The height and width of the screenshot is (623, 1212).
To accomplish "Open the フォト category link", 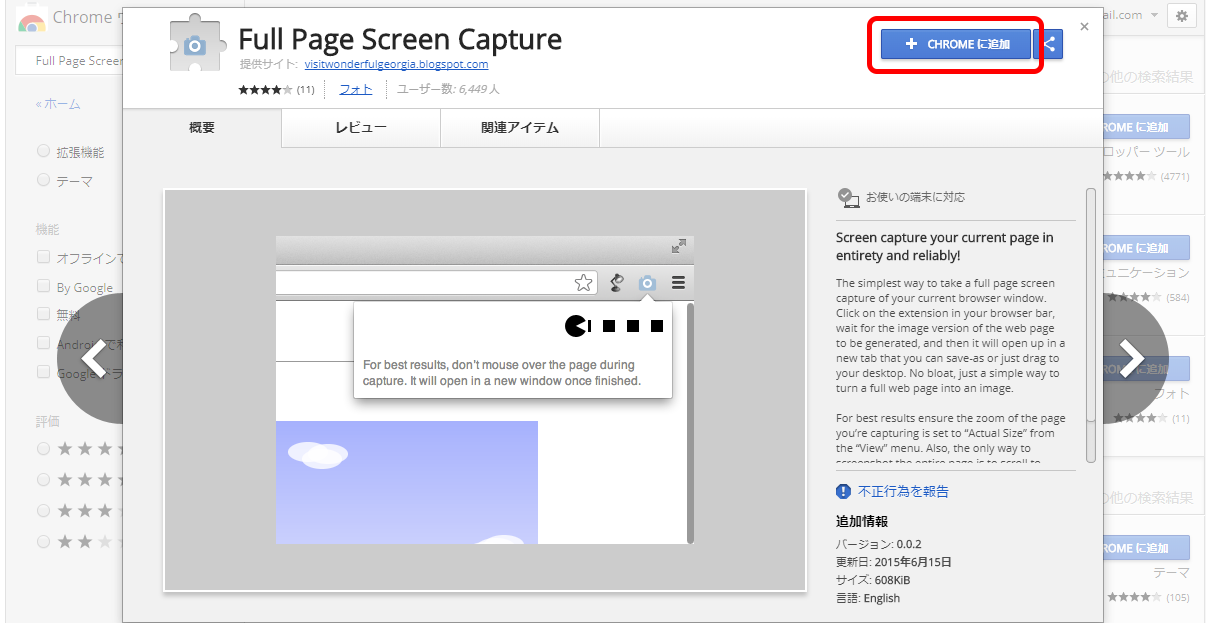I will tap(355, 89).
